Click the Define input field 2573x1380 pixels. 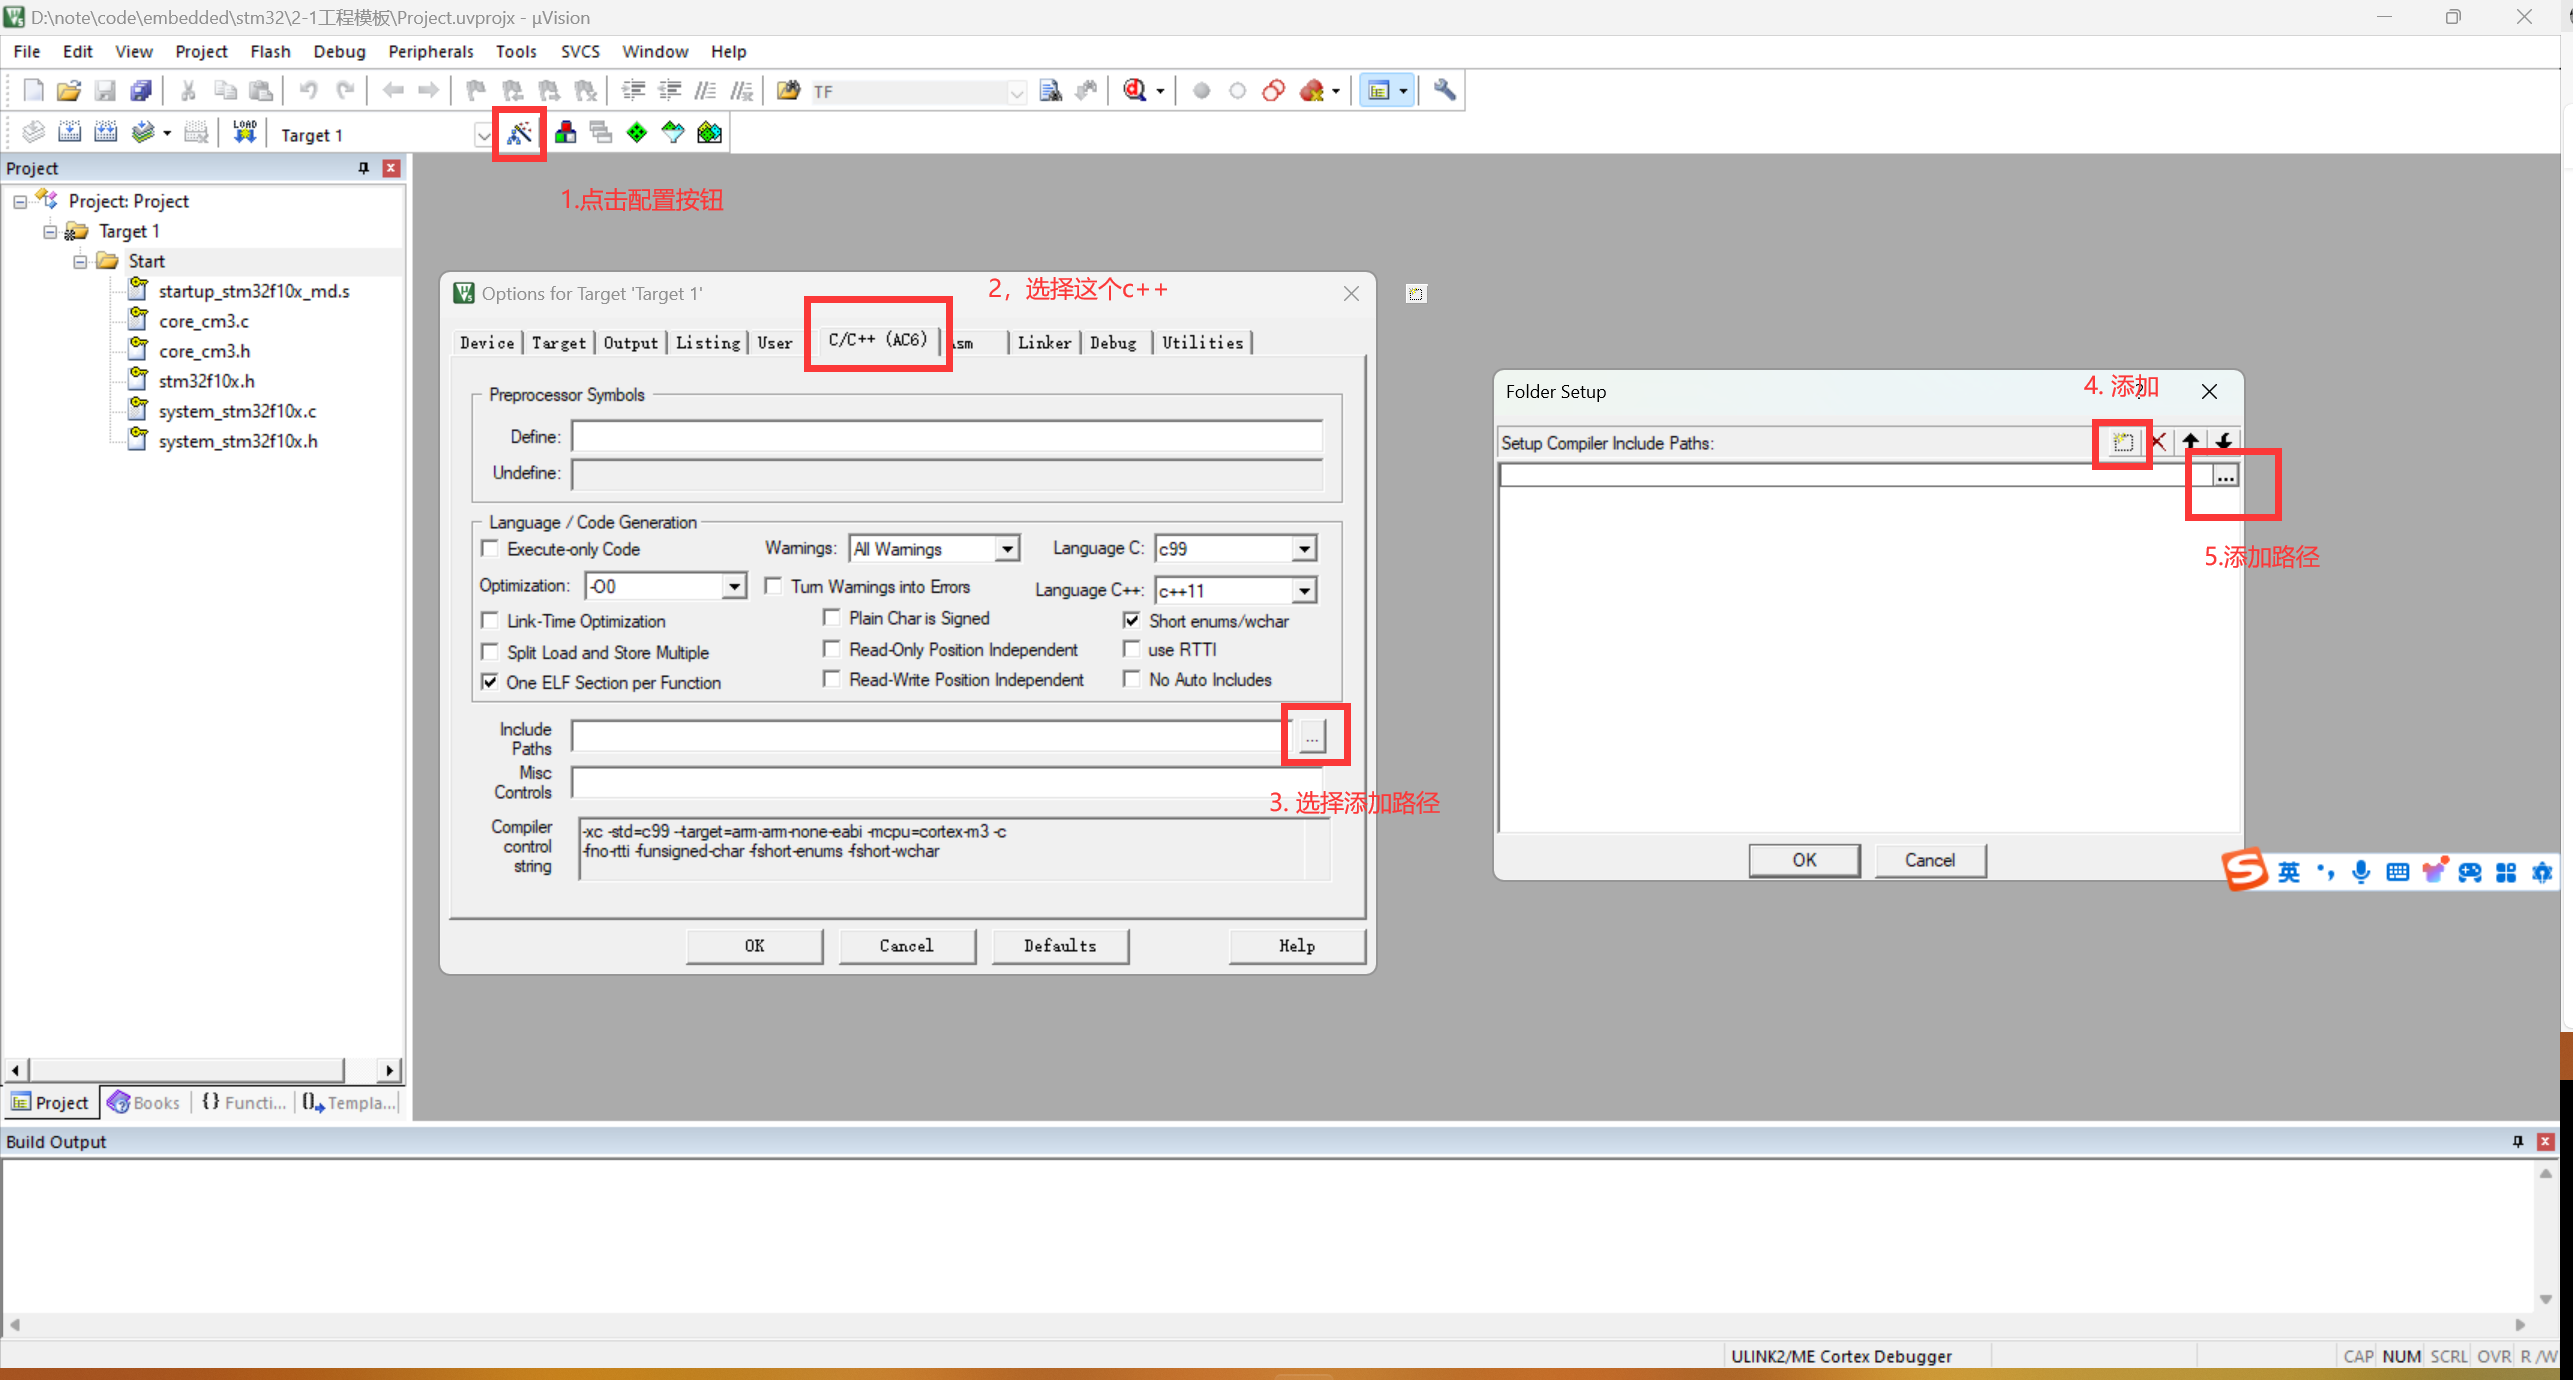[947, 437]
